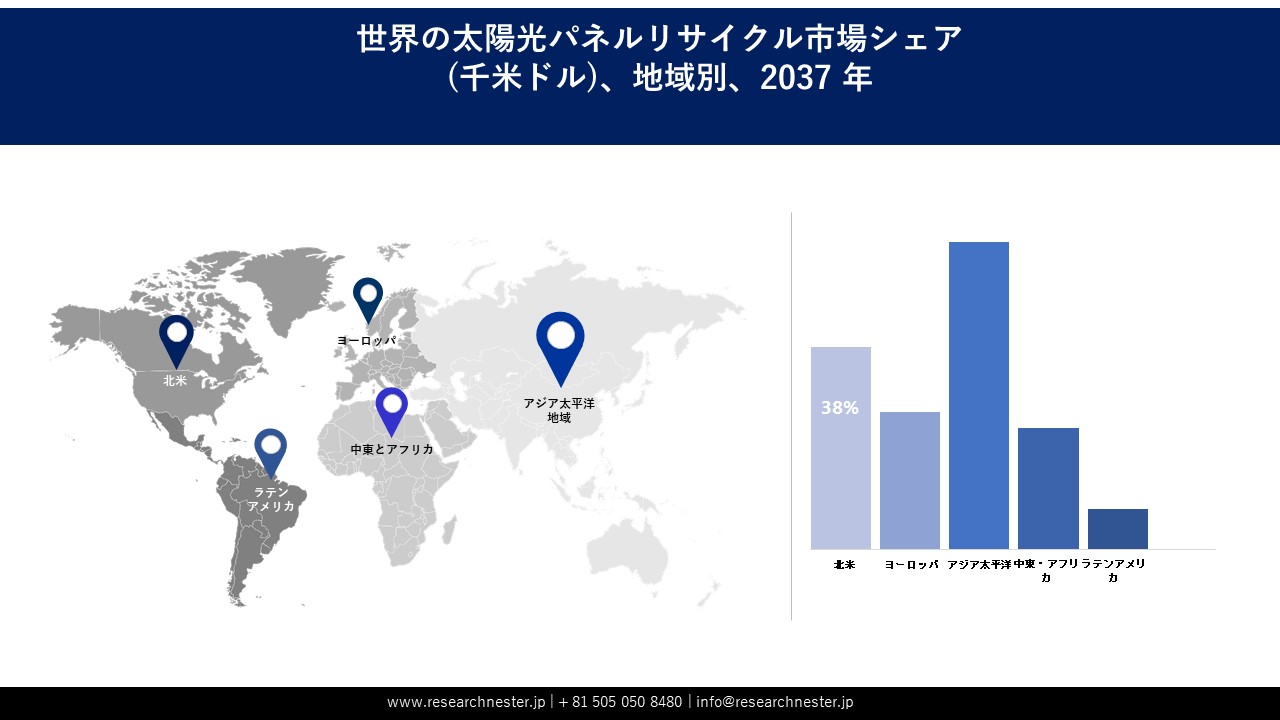Click the 38% data label
1280x720 pixels.
pyautogui.click(x=840, y=408)
